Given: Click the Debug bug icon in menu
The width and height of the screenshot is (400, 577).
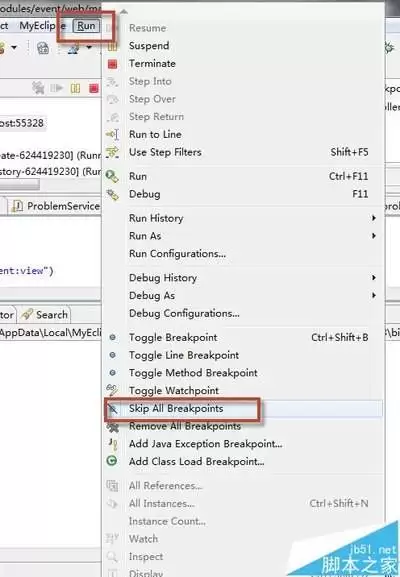Looking at the screenshot, I should 112,194.
